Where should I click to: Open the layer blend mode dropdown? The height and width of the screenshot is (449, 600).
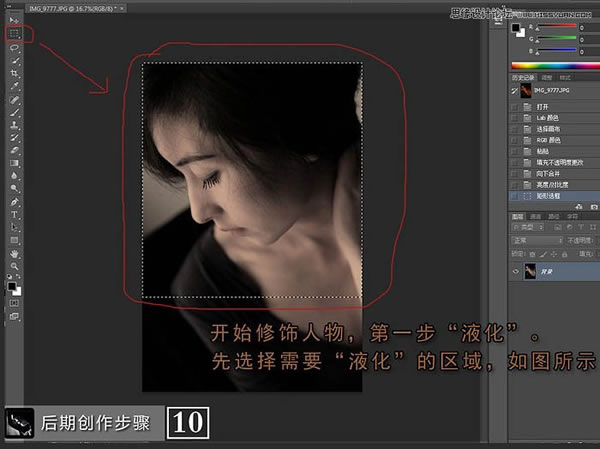(x=535, y=241)
